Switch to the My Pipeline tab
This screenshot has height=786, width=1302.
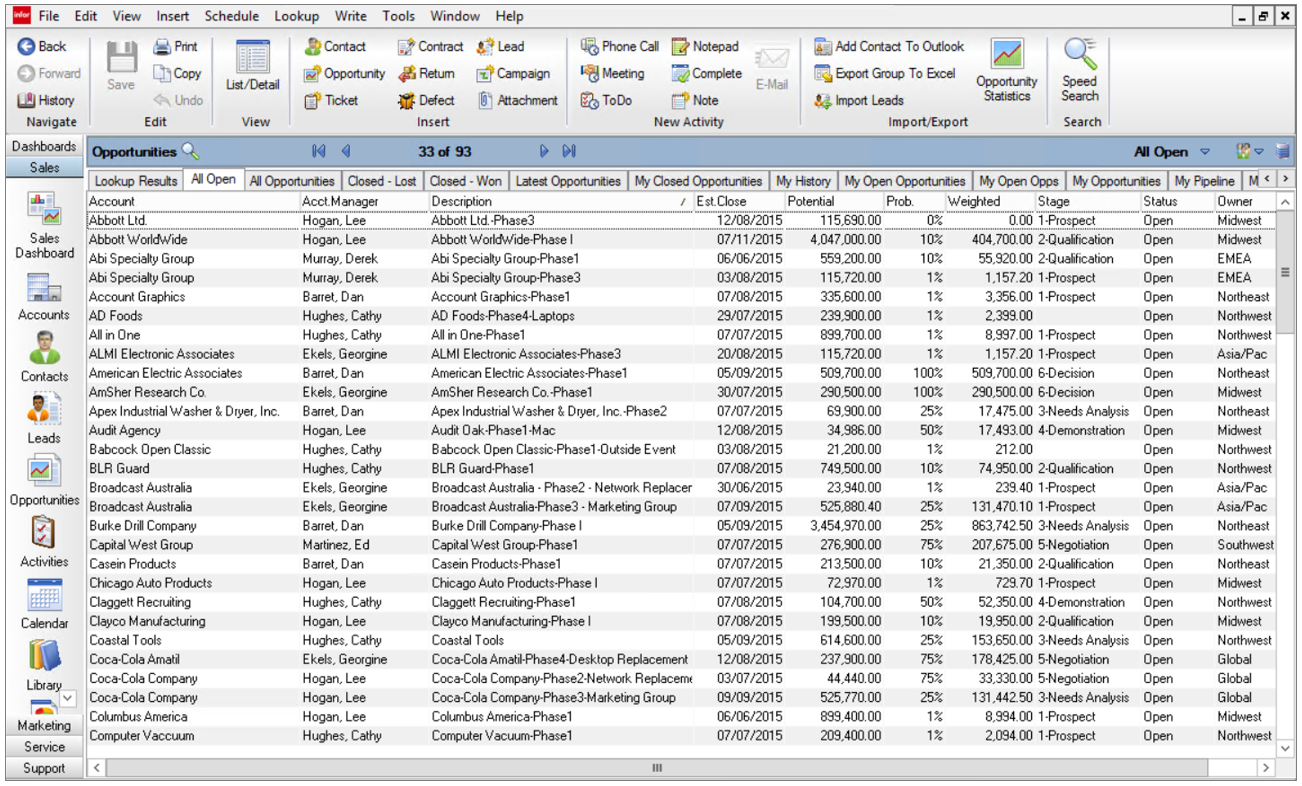[x=1204, y=181]
